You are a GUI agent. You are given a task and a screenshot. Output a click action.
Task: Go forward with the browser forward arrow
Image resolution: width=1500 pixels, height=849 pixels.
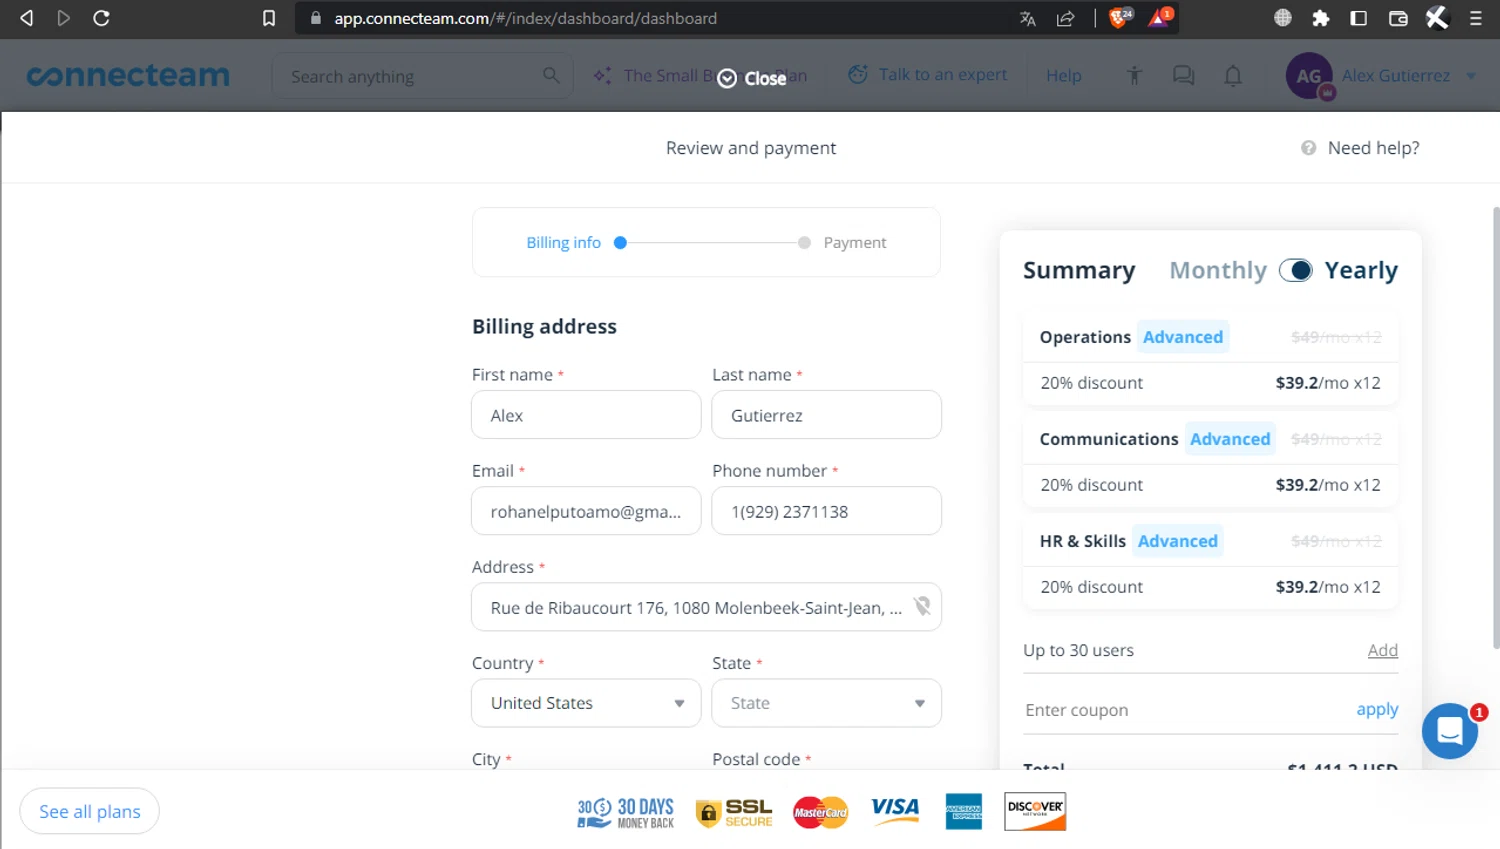64,18
